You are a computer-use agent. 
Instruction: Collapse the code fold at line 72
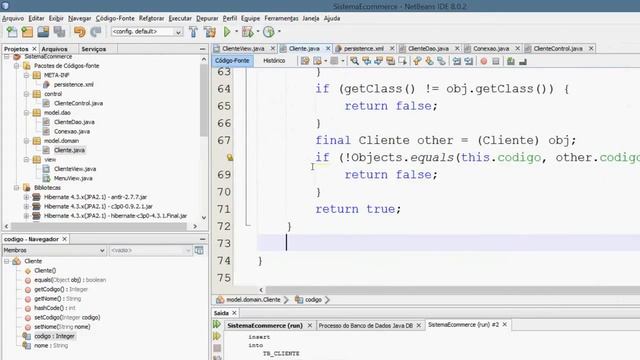pyautogui.click(x=247, y=225)
